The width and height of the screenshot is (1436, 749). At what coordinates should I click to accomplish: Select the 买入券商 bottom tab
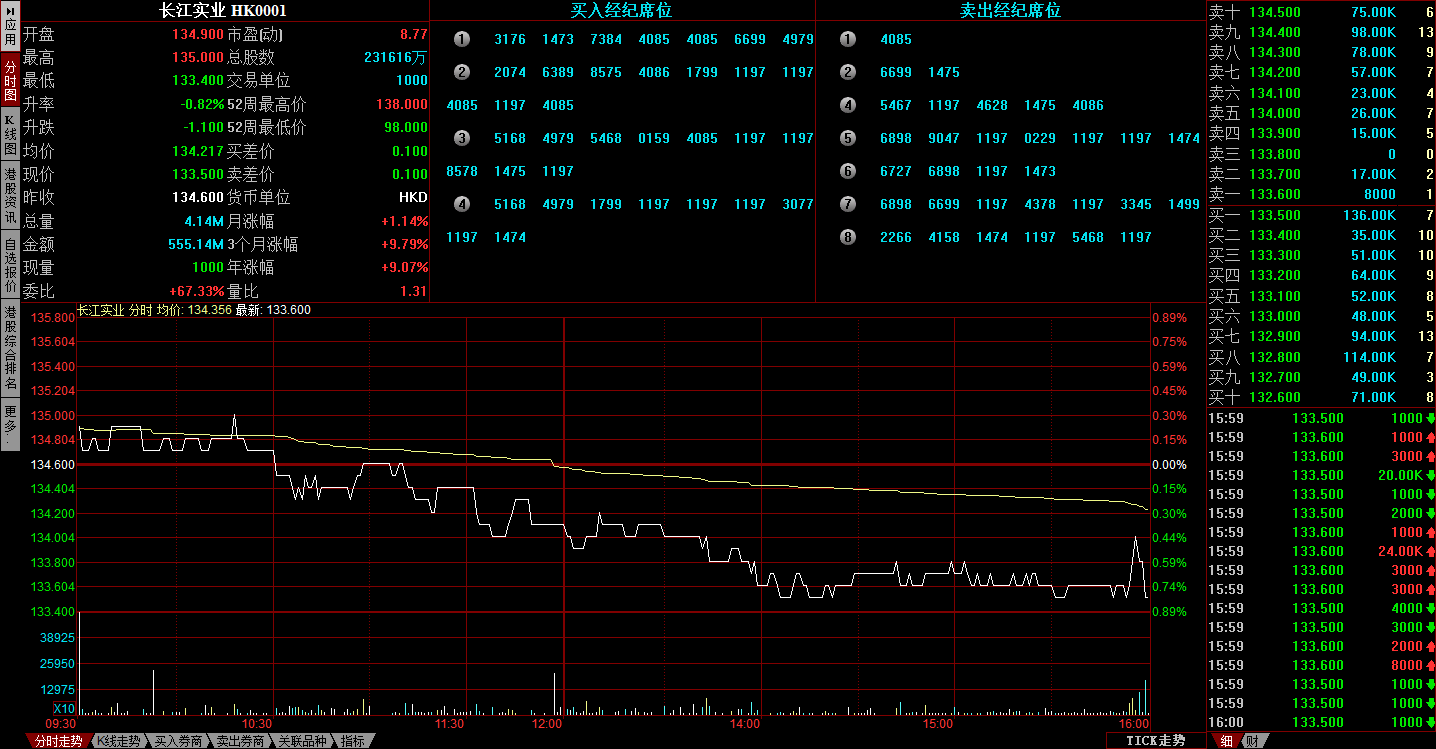178,741
